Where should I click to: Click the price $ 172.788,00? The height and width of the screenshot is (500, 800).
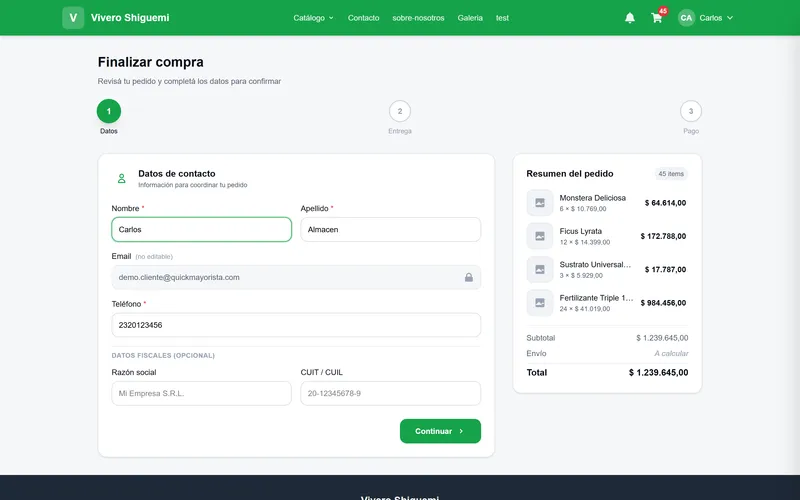pyautogui.click(x=663, y=236)
